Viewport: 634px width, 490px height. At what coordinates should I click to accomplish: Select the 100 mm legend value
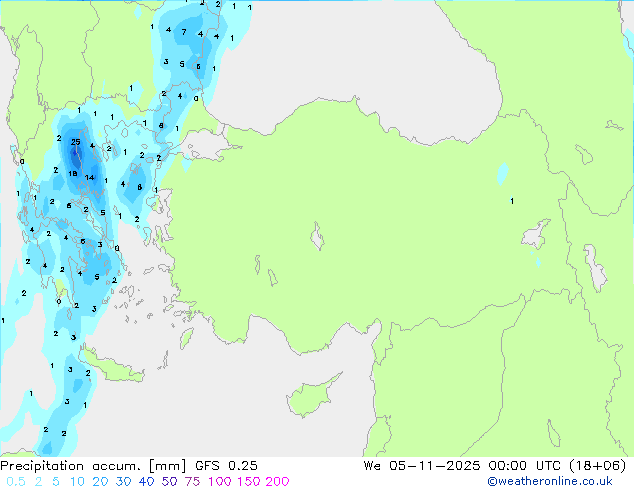click(220, 482)
